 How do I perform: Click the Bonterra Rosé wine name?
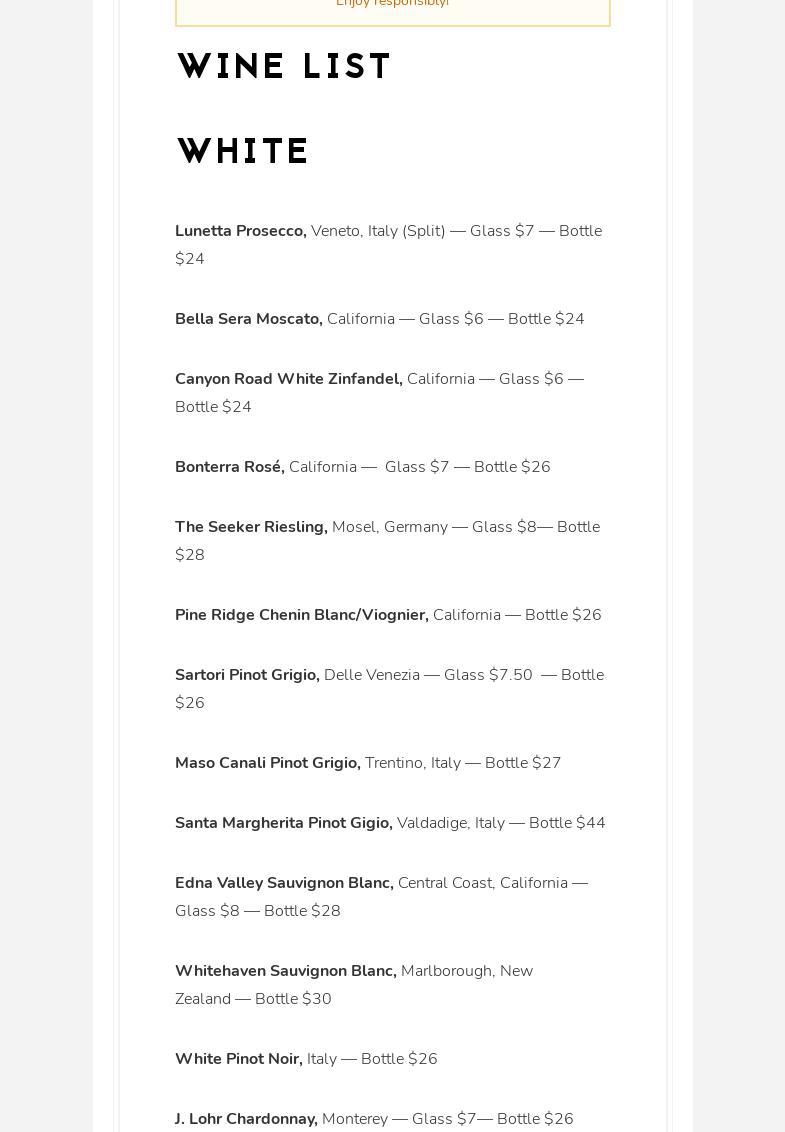click(229, 467)
